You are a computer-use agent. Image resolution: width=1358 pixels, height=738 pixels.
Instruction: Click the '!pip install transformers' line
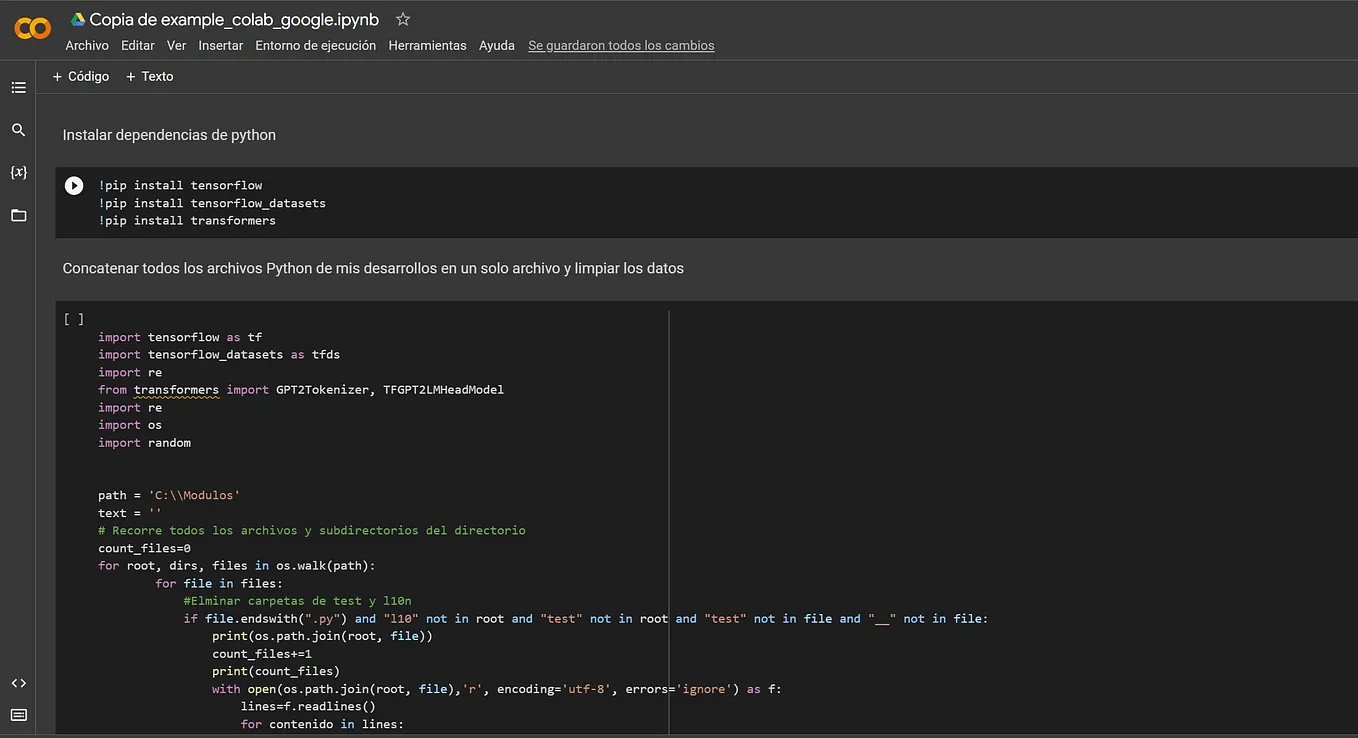pos(187,220)
